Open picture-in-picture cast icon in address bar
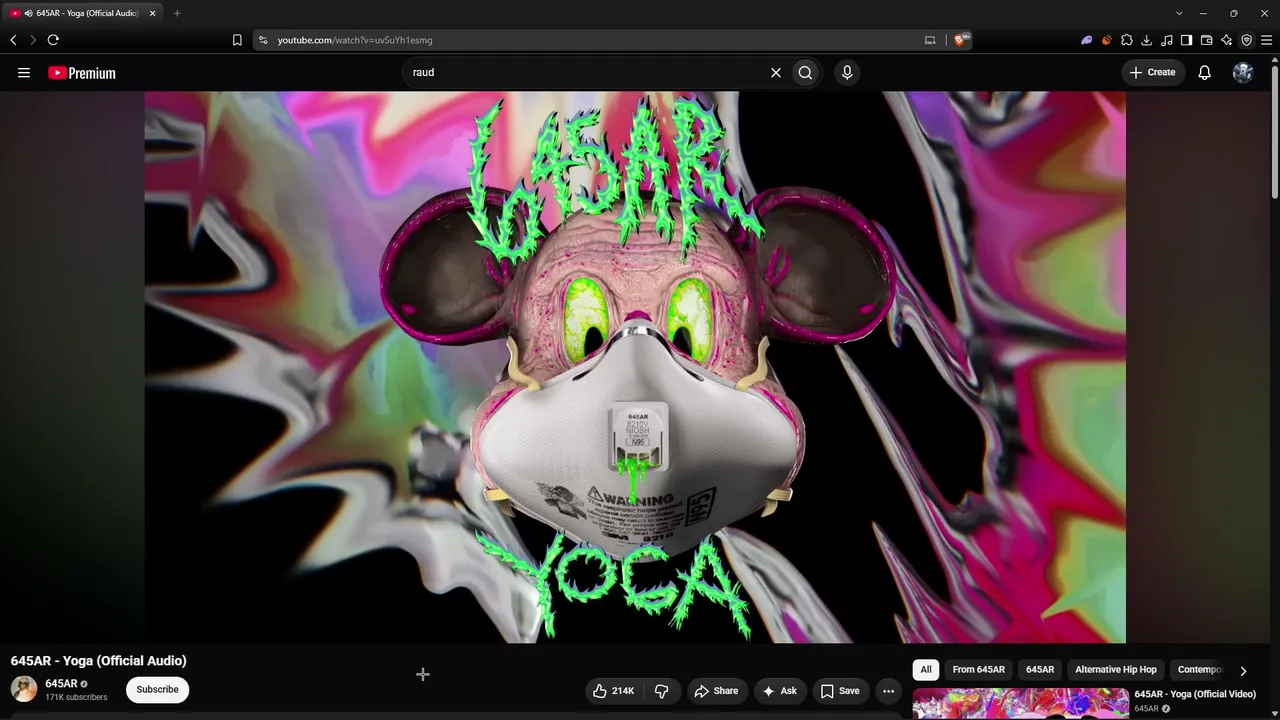The width and height of the screenshot is (1280, 720). tap(930, 40)
